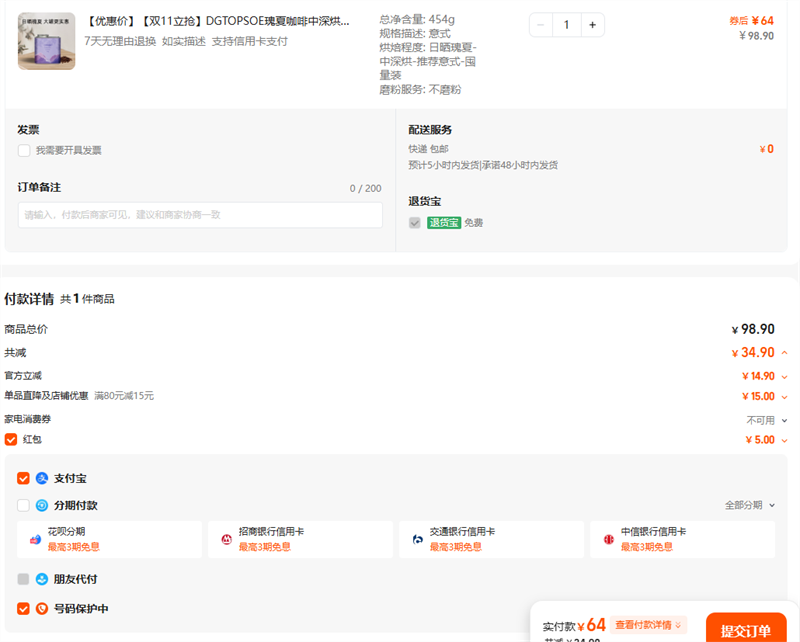Check the invoice request checkbox
Image resolution: width=800 pixels, height=642 pixels.
pyautogui.click(x=23, y=151)
